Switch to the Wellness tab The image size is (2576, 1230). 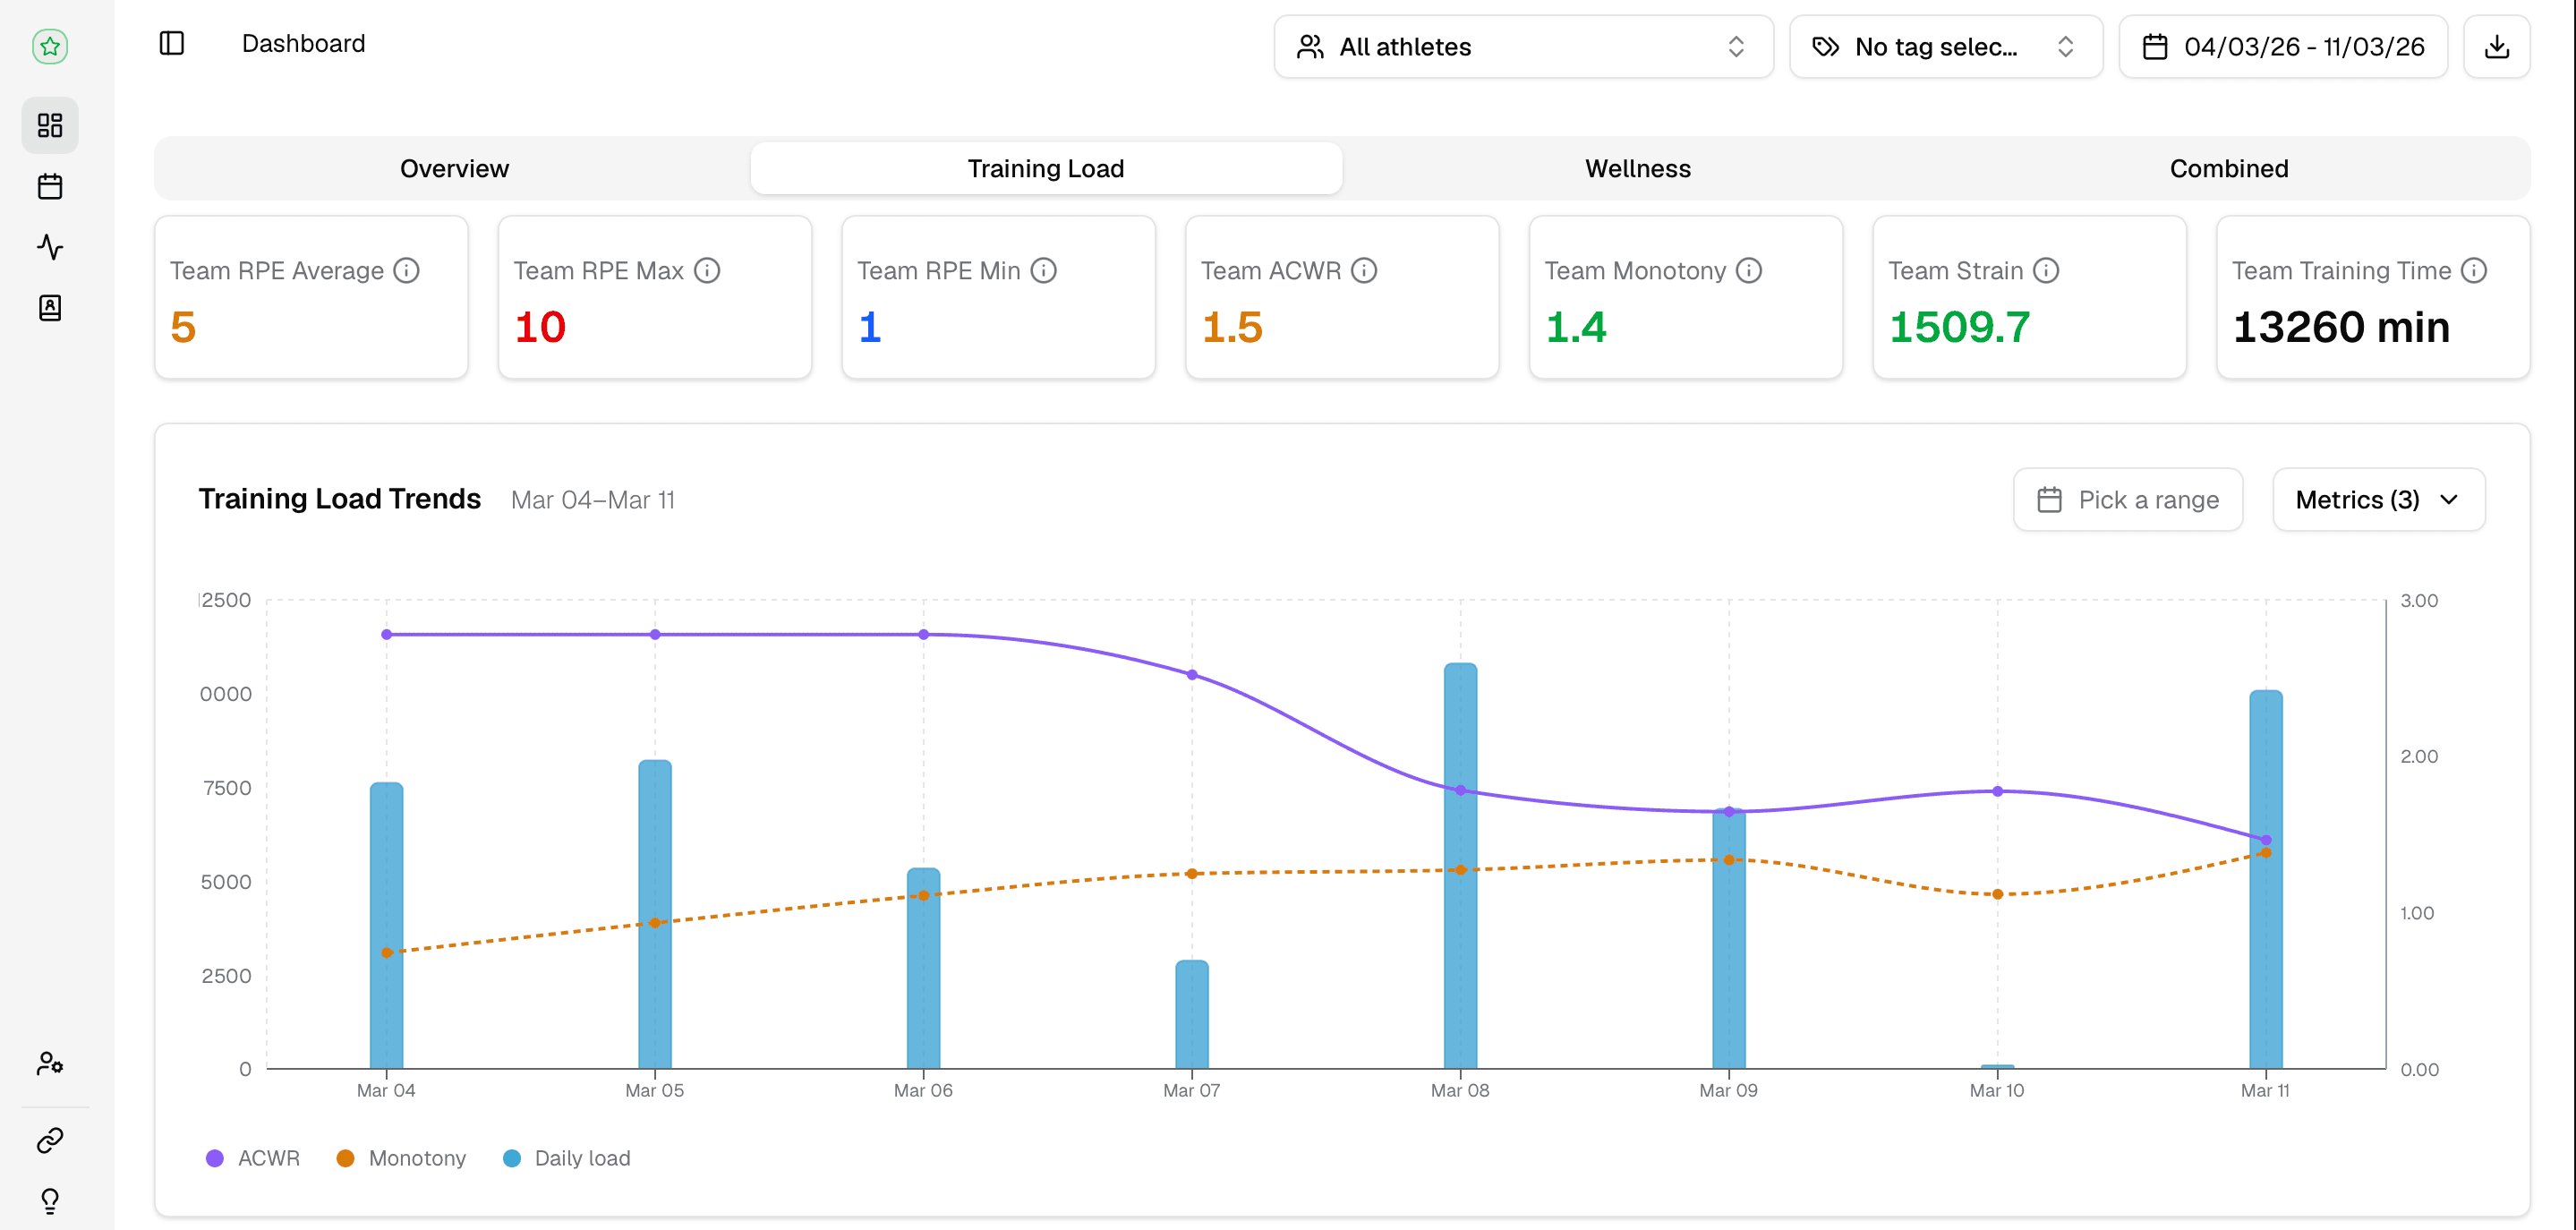[x=1637, y=169]
